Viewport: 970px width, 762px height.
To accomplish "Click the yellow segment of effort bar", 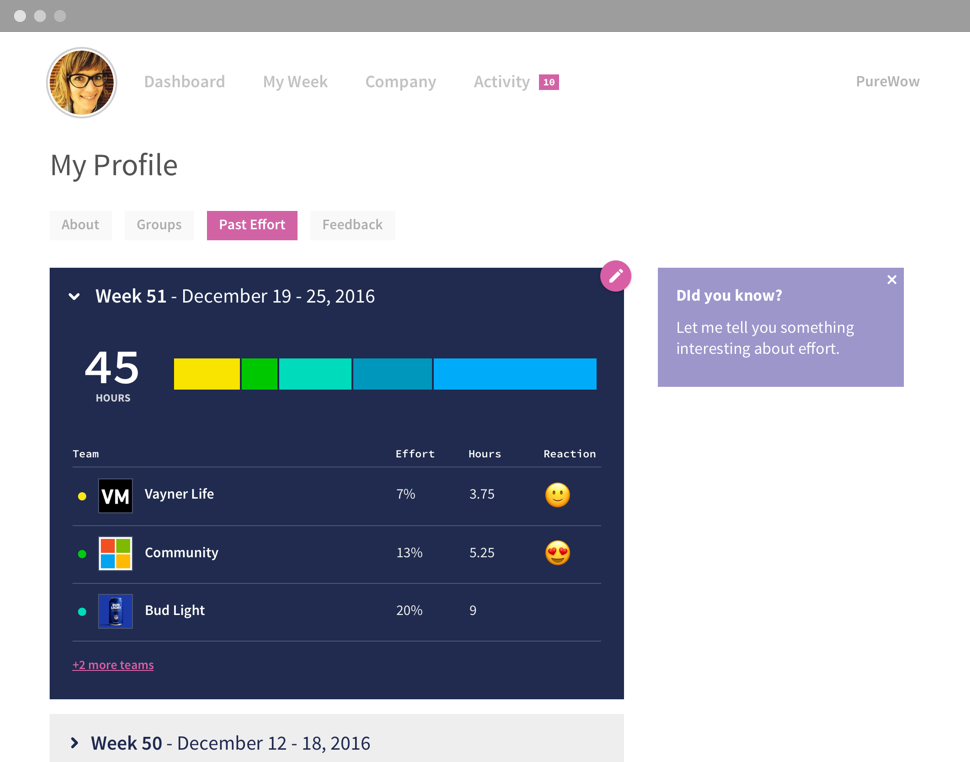I will coord(206,374).
